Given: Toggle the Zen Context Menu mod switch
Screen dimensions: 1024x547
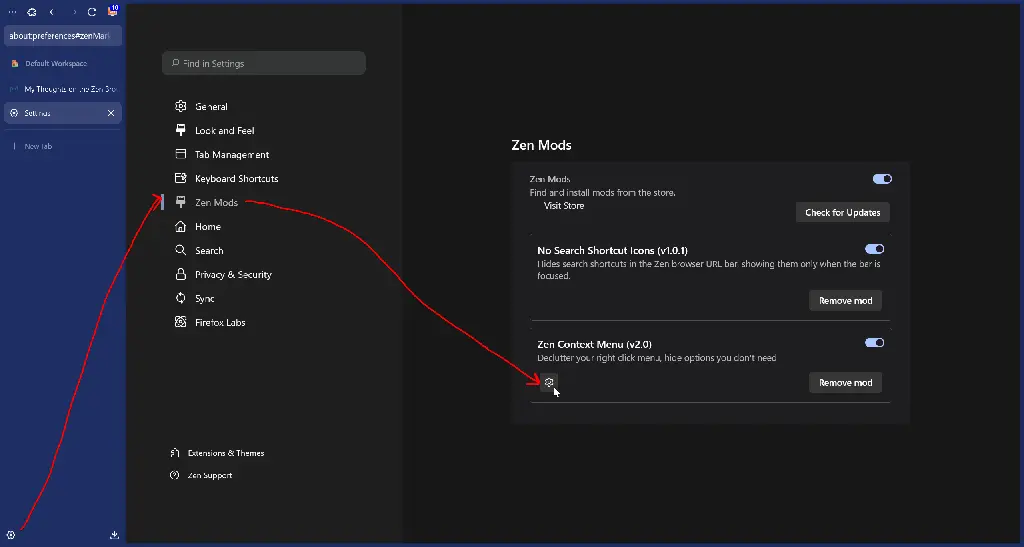Looking at the screenshot, I should (x=874, y=343).
